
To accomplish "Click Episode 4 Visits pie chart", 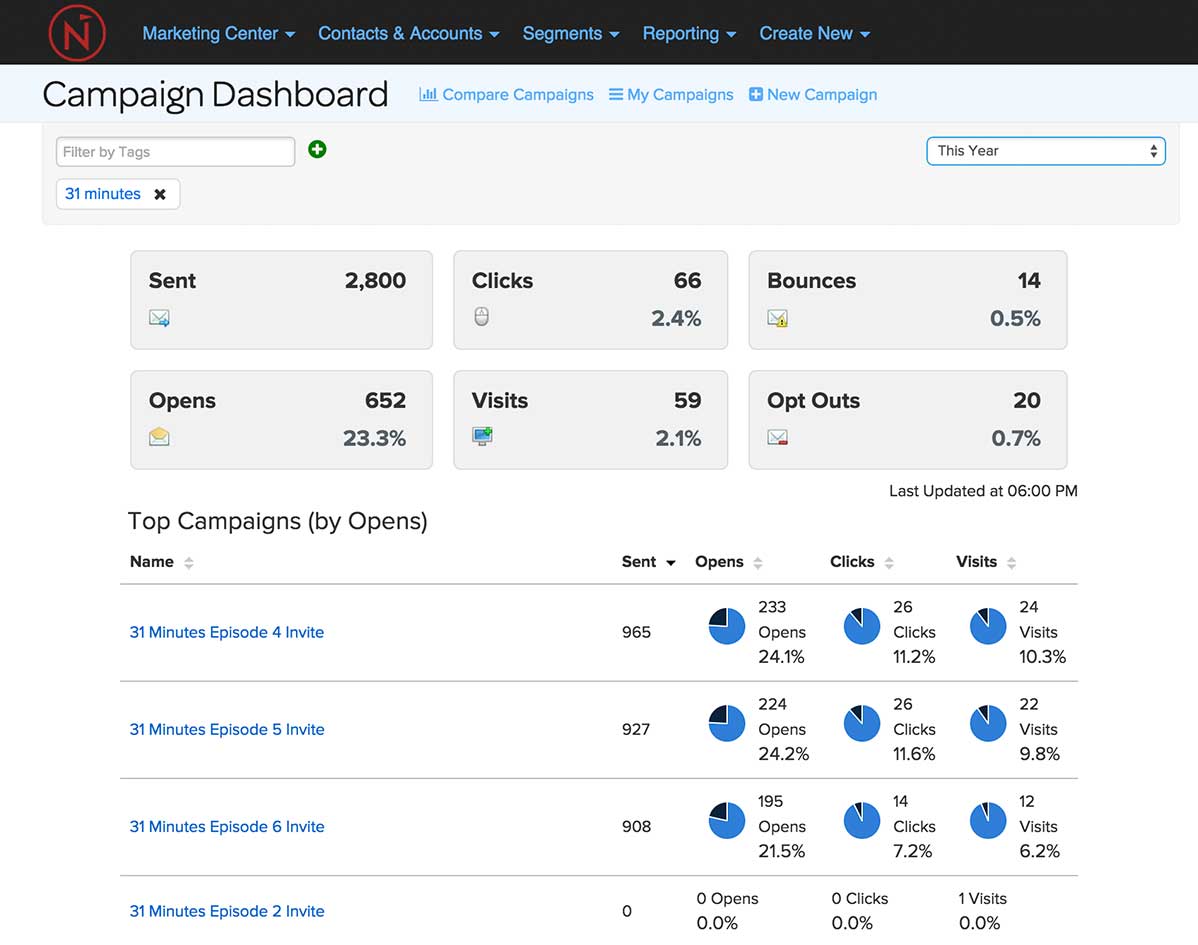I will coord(988,626).
